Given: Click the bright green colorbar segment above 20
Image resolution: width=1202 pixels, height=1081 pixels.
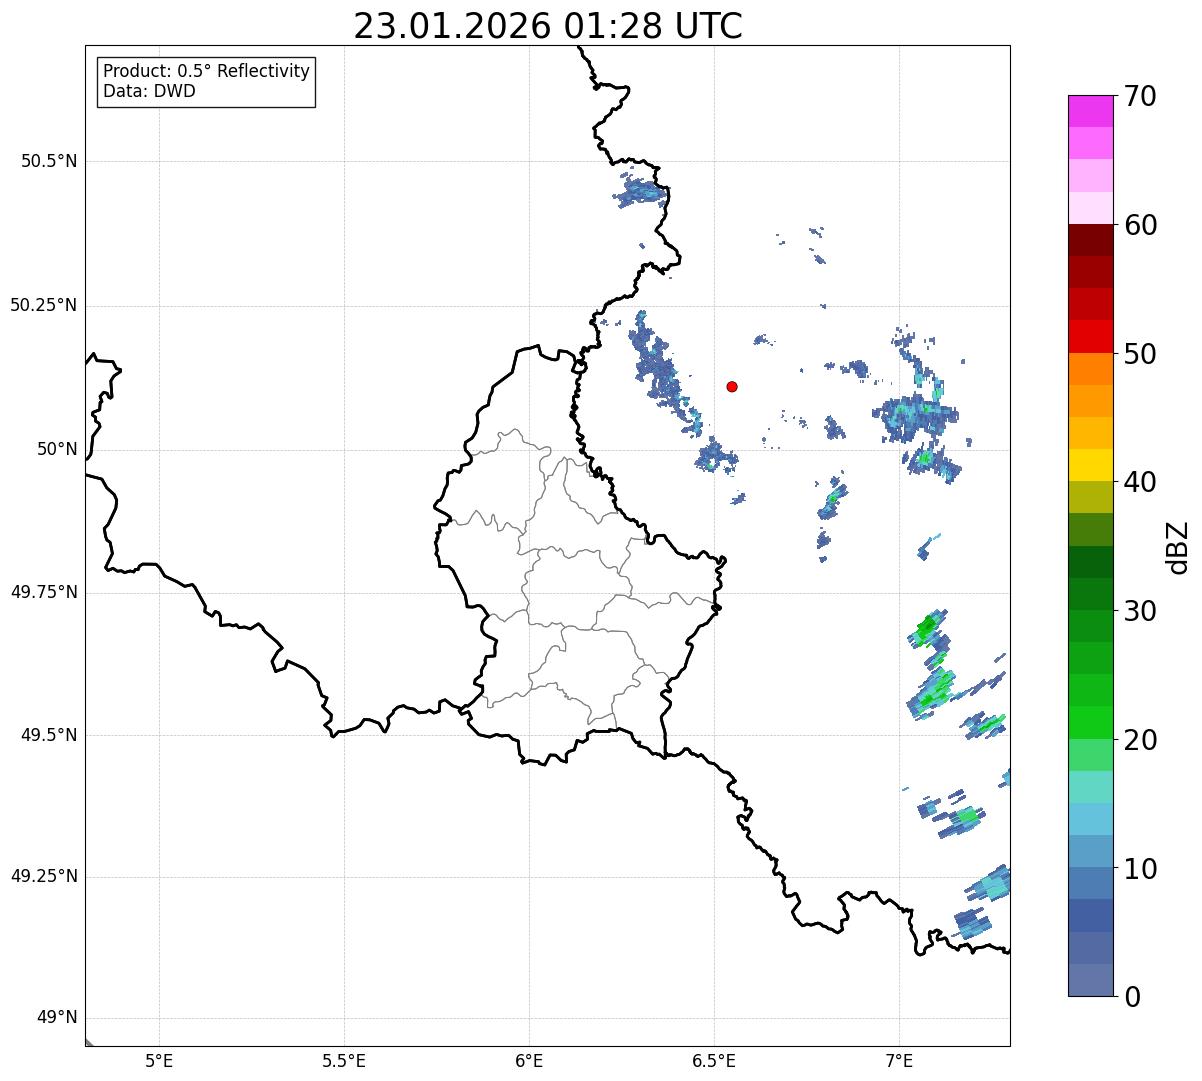Looking at the screenshot, I should (1090, 723).
